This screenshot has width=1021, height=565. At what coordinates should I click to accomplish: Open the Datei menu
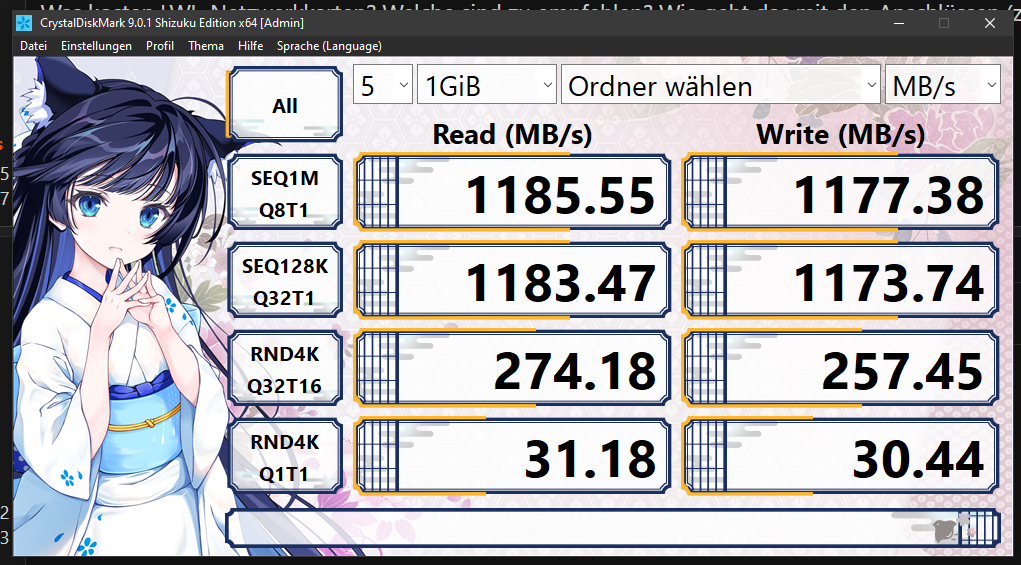33,46
